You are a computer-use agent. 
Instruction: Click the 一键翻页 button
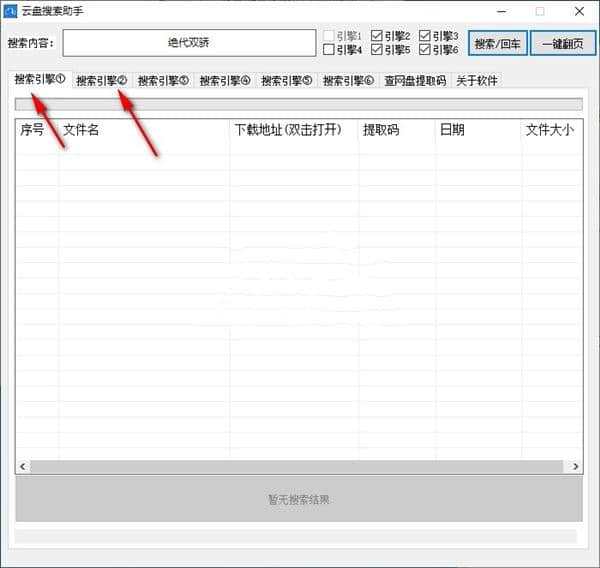click(x=563, y=43)
